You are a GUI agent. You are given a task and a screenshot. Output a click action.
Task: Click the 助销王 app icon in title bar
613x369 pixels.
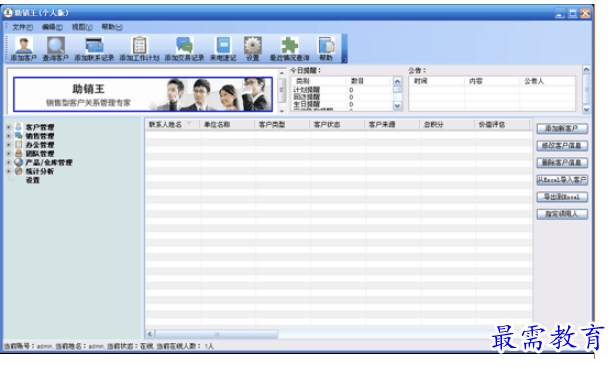click(x=8, y=13)
